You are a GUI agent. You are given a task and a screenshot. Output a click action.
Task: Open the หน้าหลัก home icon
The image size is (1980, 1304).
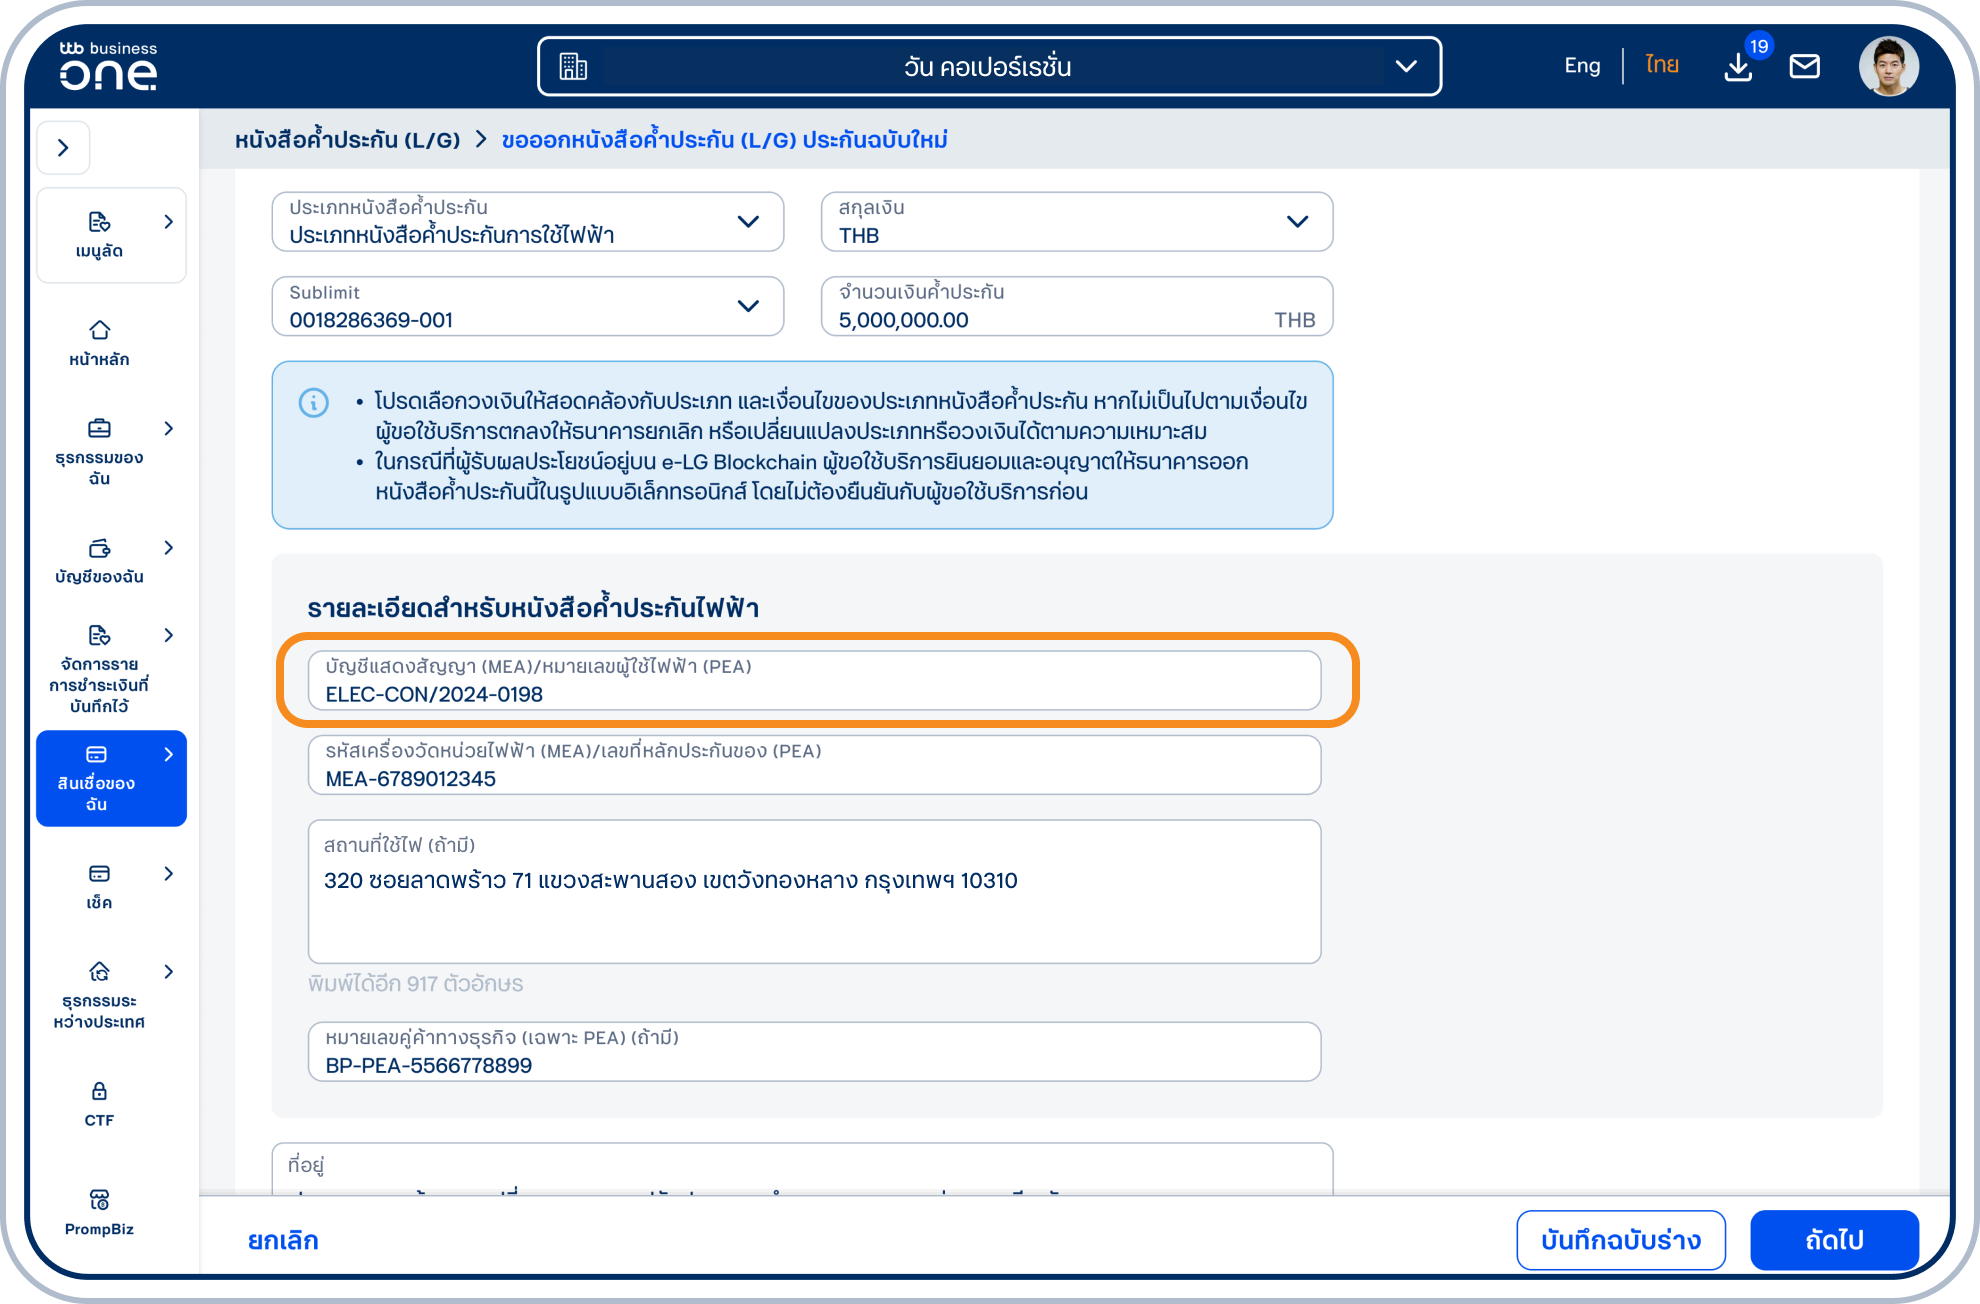coord(99,331)
